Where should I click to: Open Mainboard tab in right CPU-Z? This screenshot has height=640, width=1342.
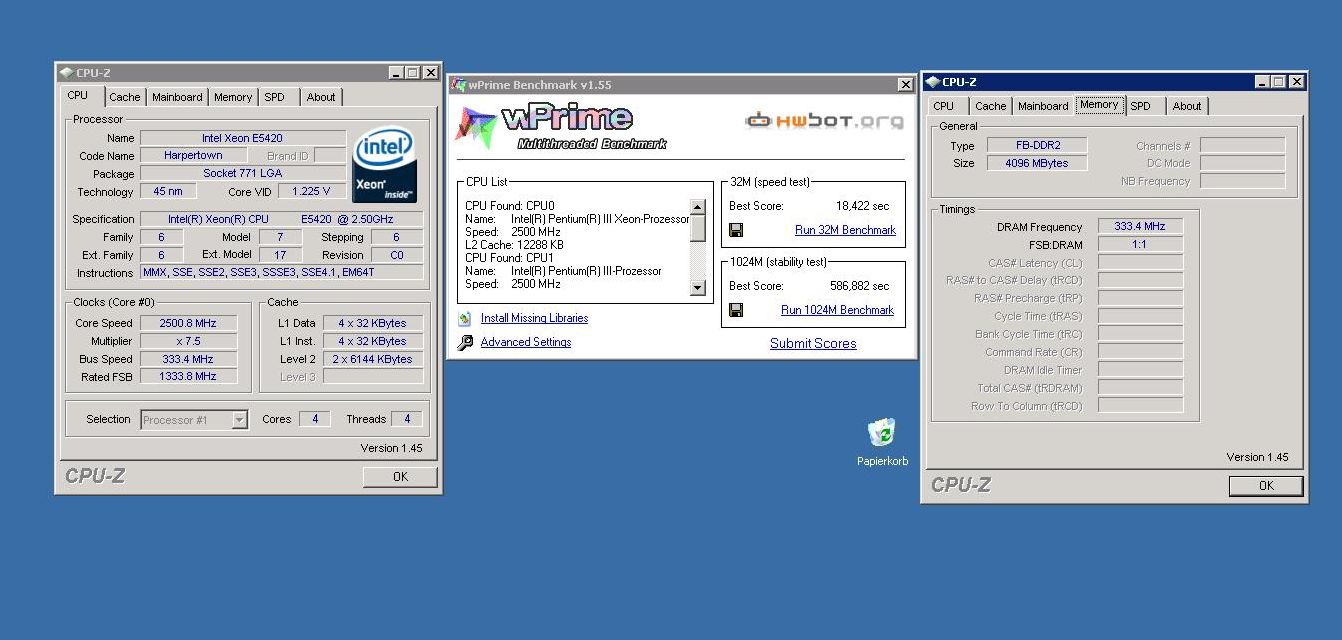coord(1043,106)
